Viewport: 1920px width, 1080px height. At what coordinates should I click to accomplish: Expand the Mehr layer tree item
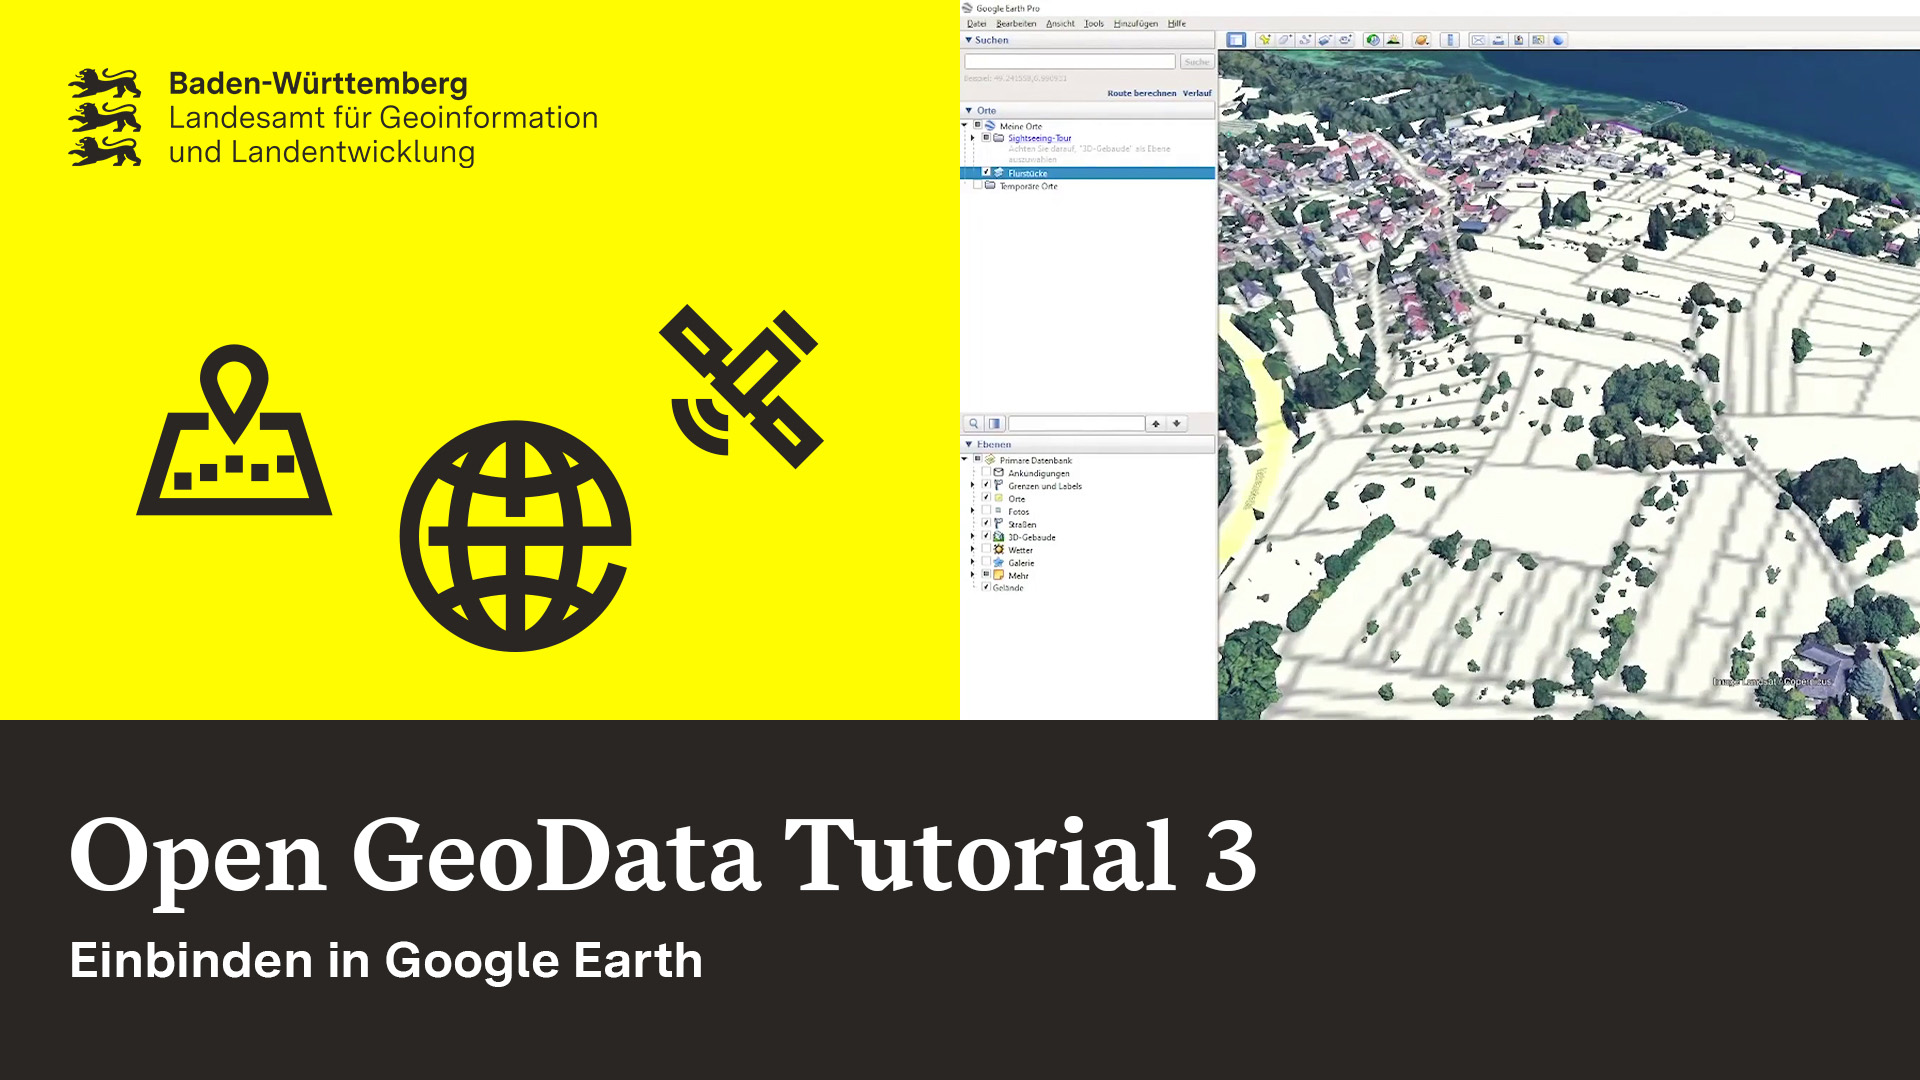[x=973, y=575]
